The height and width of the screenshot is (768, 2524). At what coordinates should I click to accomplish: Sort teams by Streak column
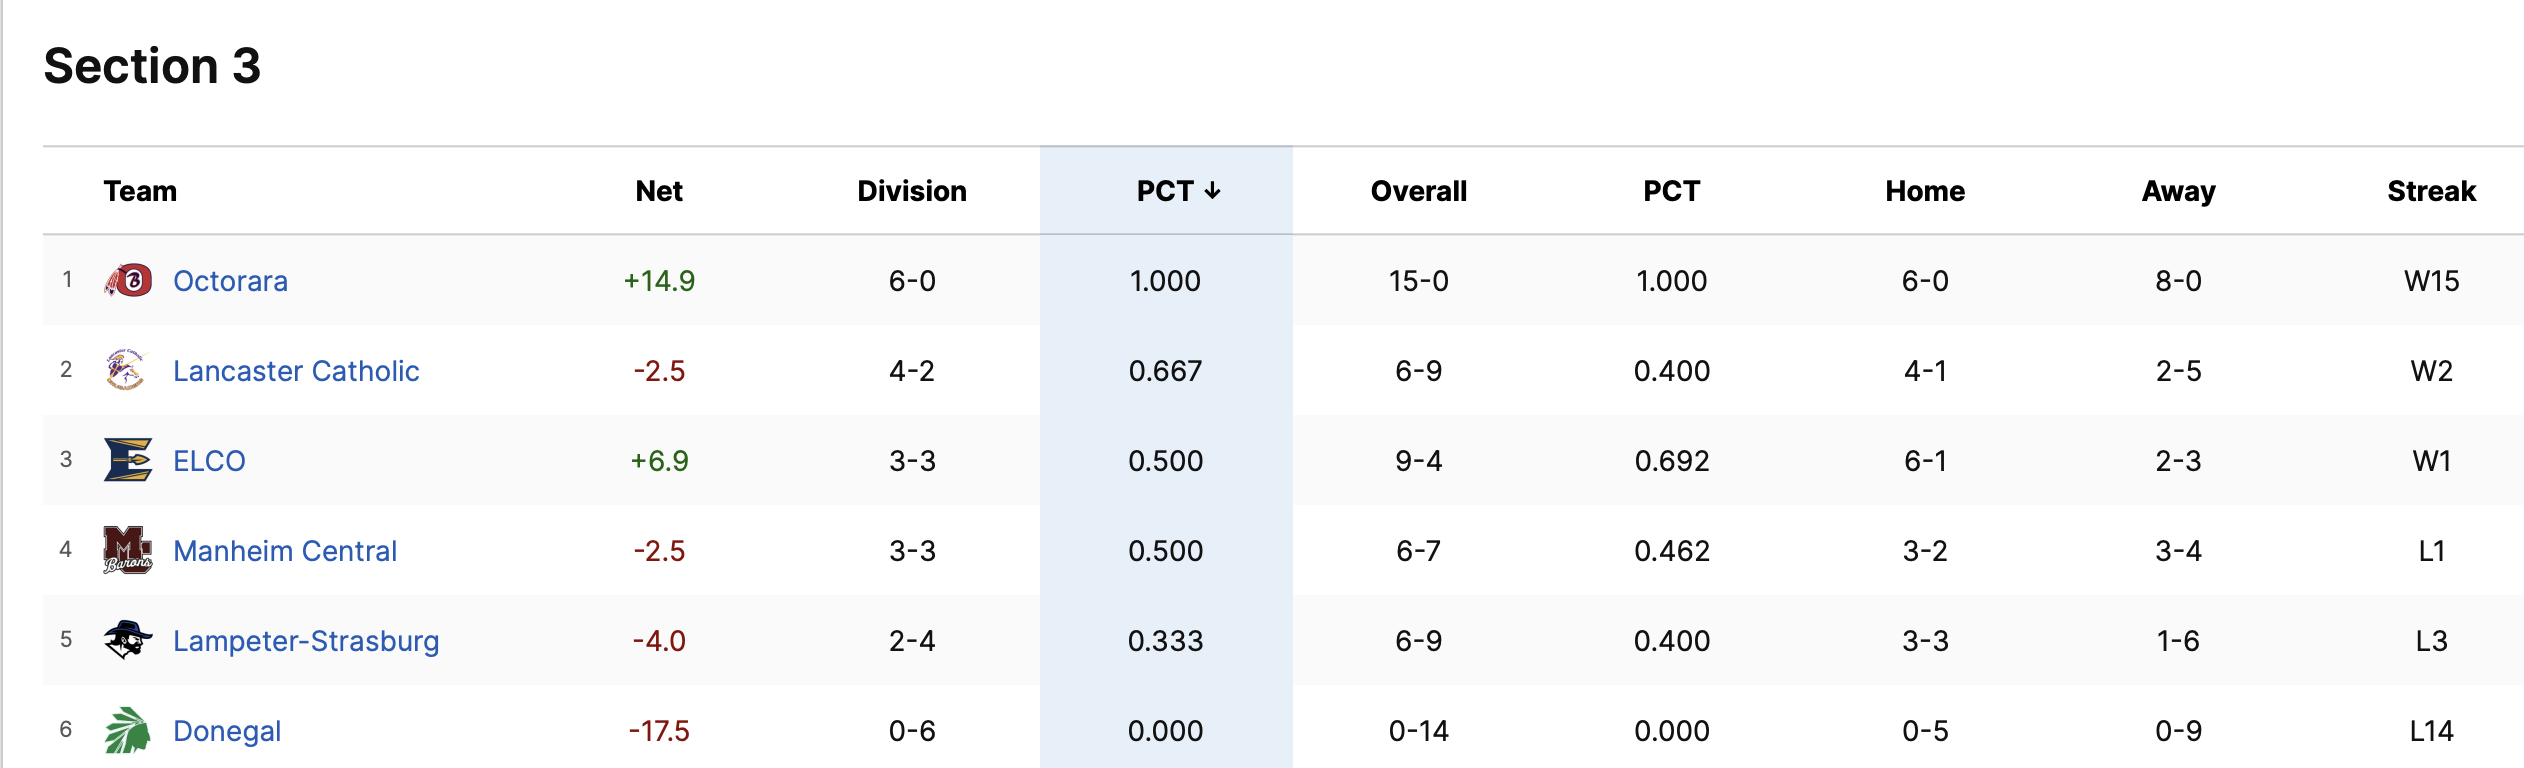click(x=2431, y=191)
